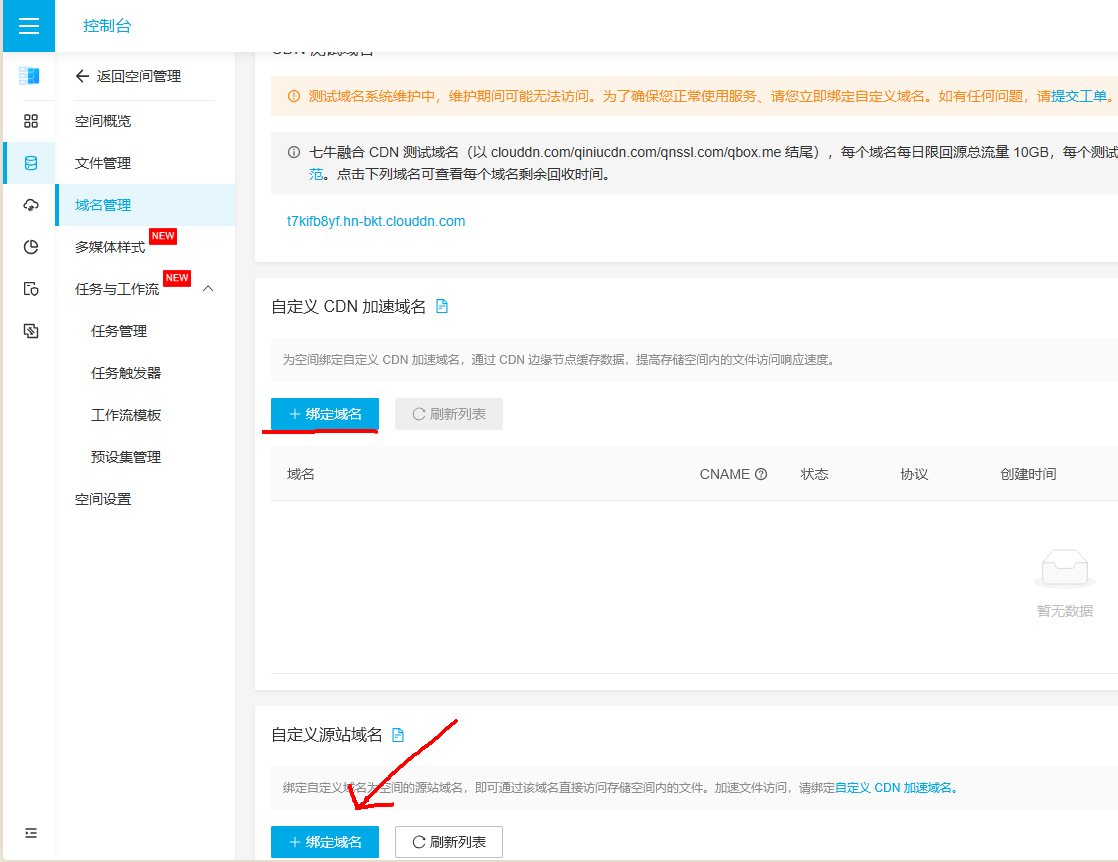Collapse the left sidebar with bottom icon
Image resolution: width=1118 pixels, height=862 pixels.
(x=31, y=833)
